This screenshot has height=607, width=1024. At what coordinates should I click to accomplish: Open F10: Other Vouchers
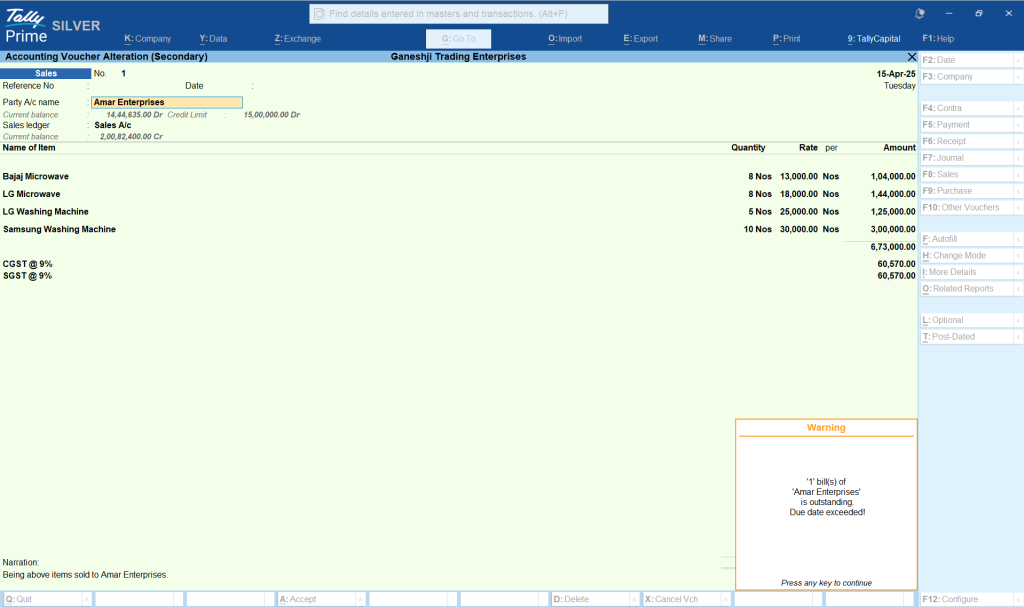pyautogui.click(x=967, y=208)
